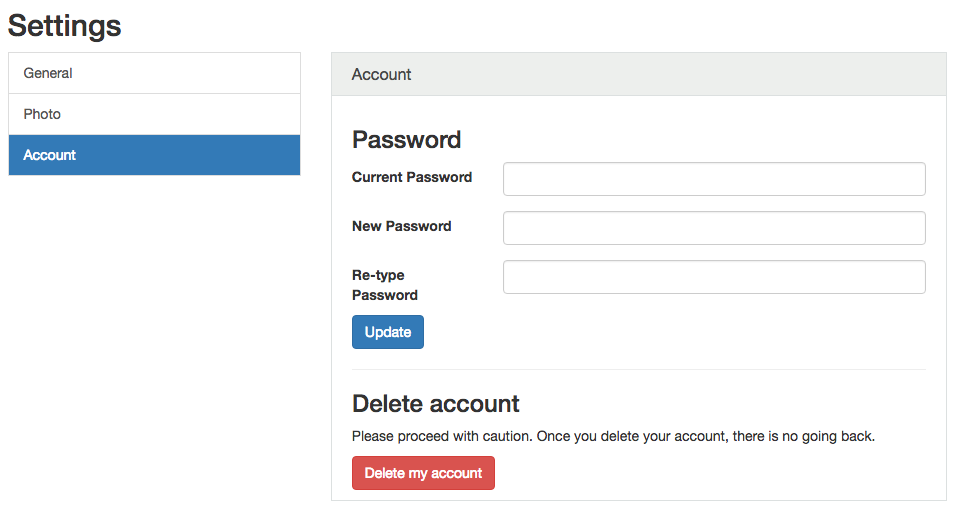
Task: Click into the New Password field
Action: [x=714, y=228]
